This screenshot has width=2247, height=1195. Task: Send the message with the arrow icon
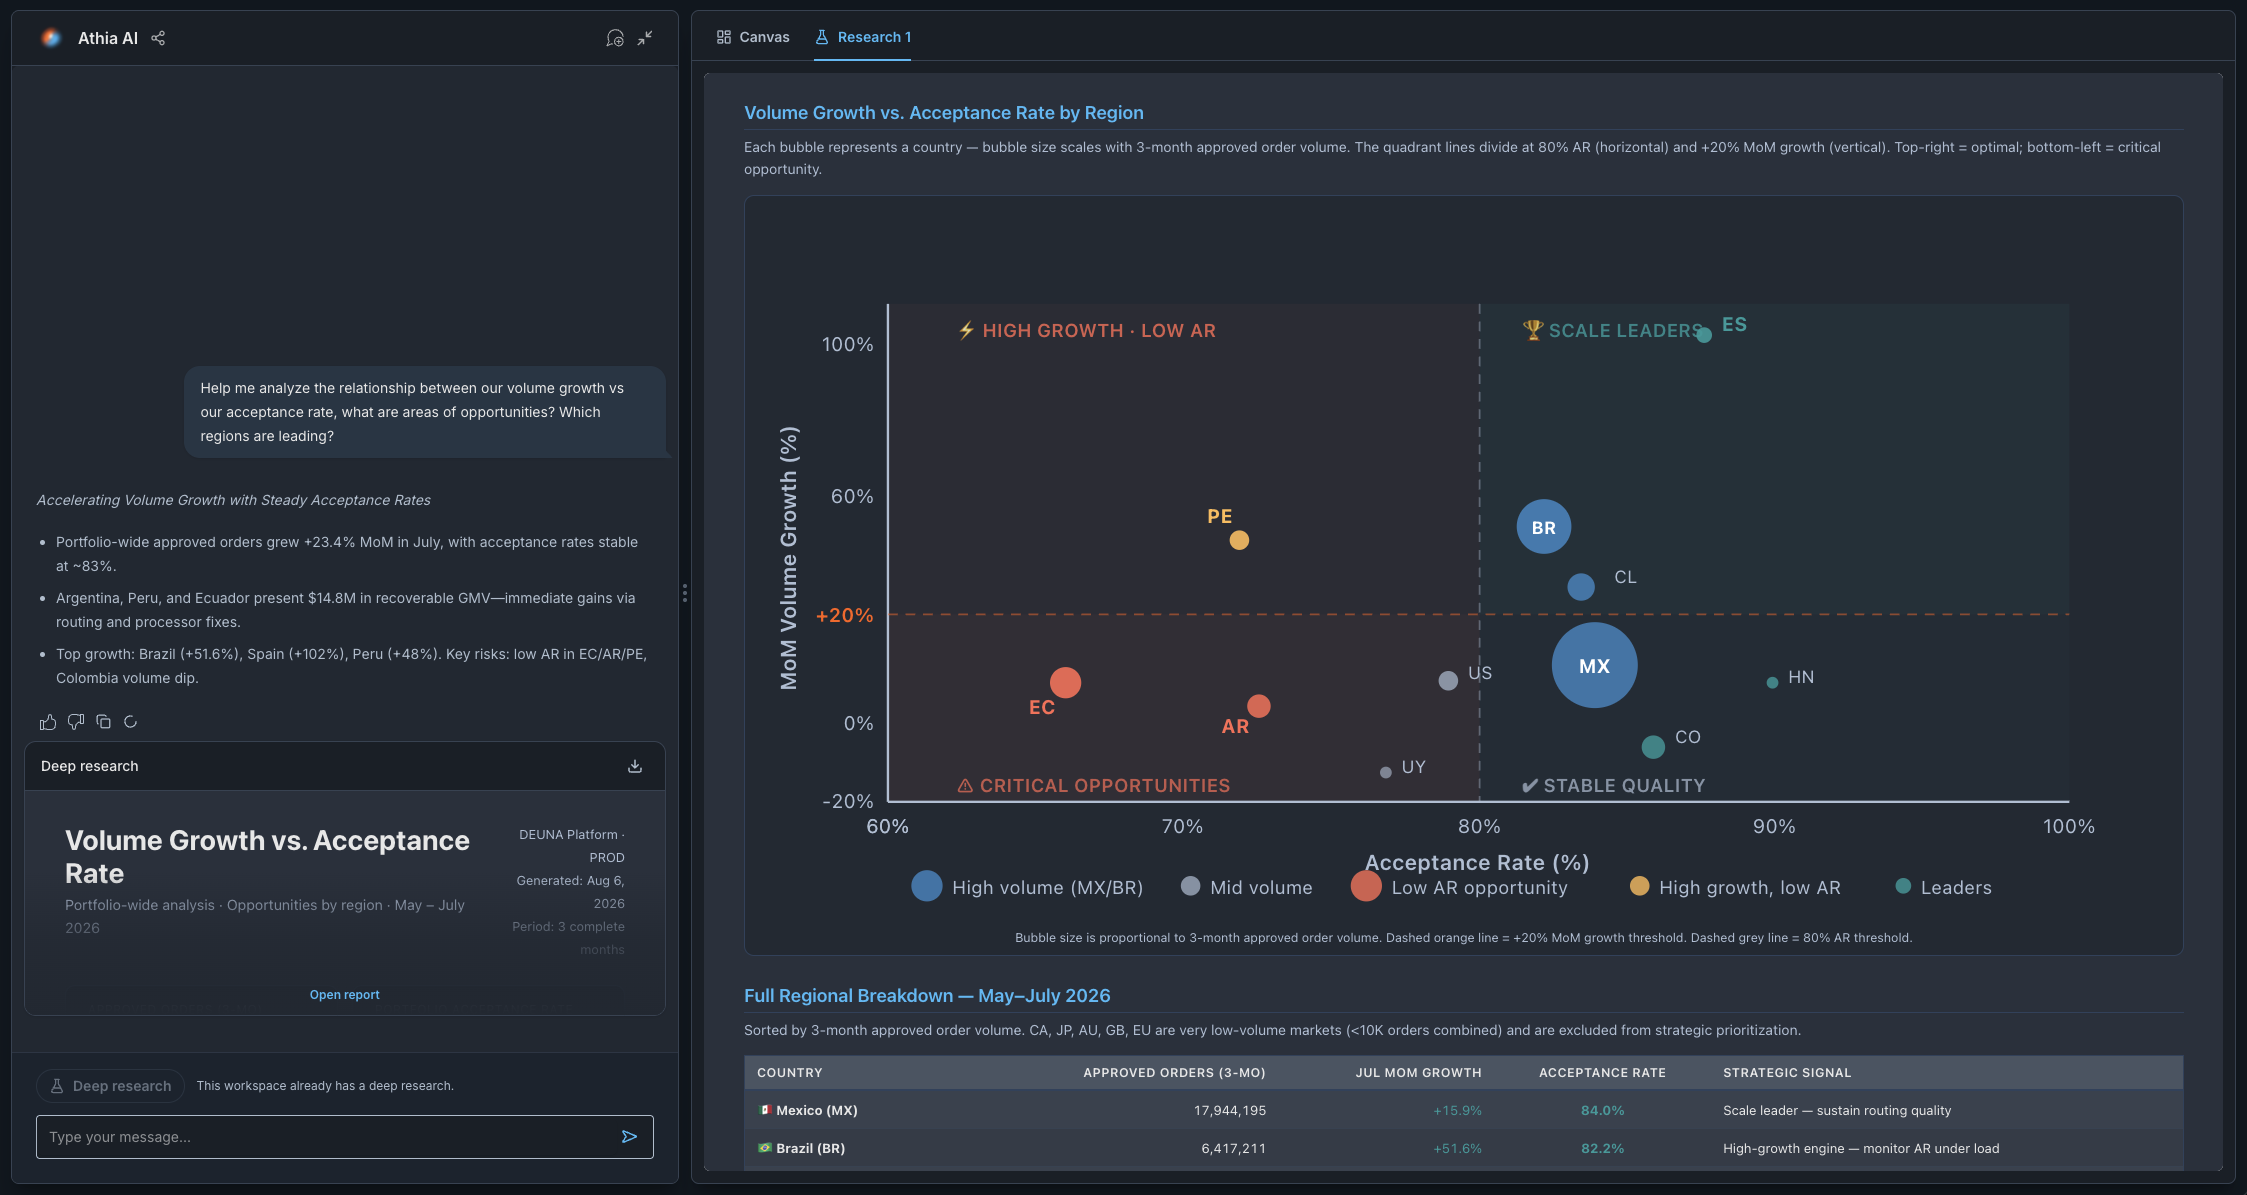(629, 1137)
